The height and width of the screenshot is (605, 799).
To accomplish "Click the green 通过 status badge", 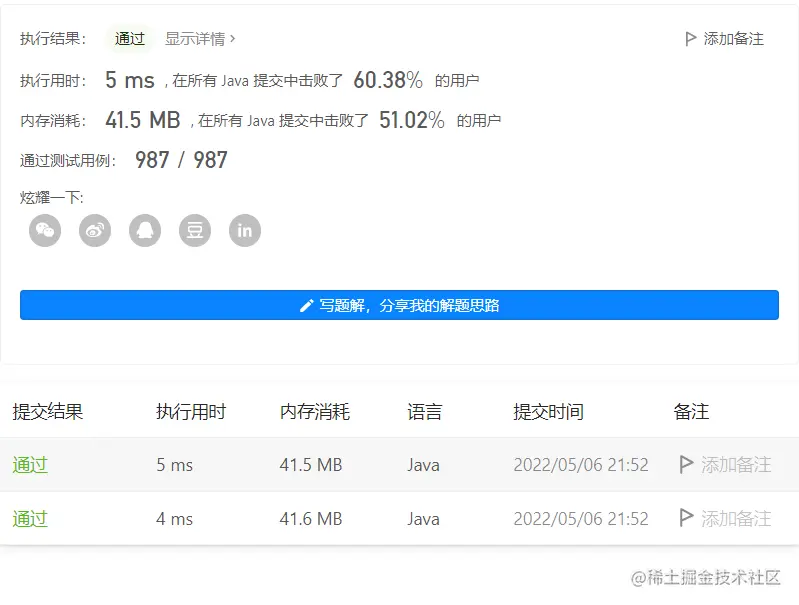I will (129, 39).
